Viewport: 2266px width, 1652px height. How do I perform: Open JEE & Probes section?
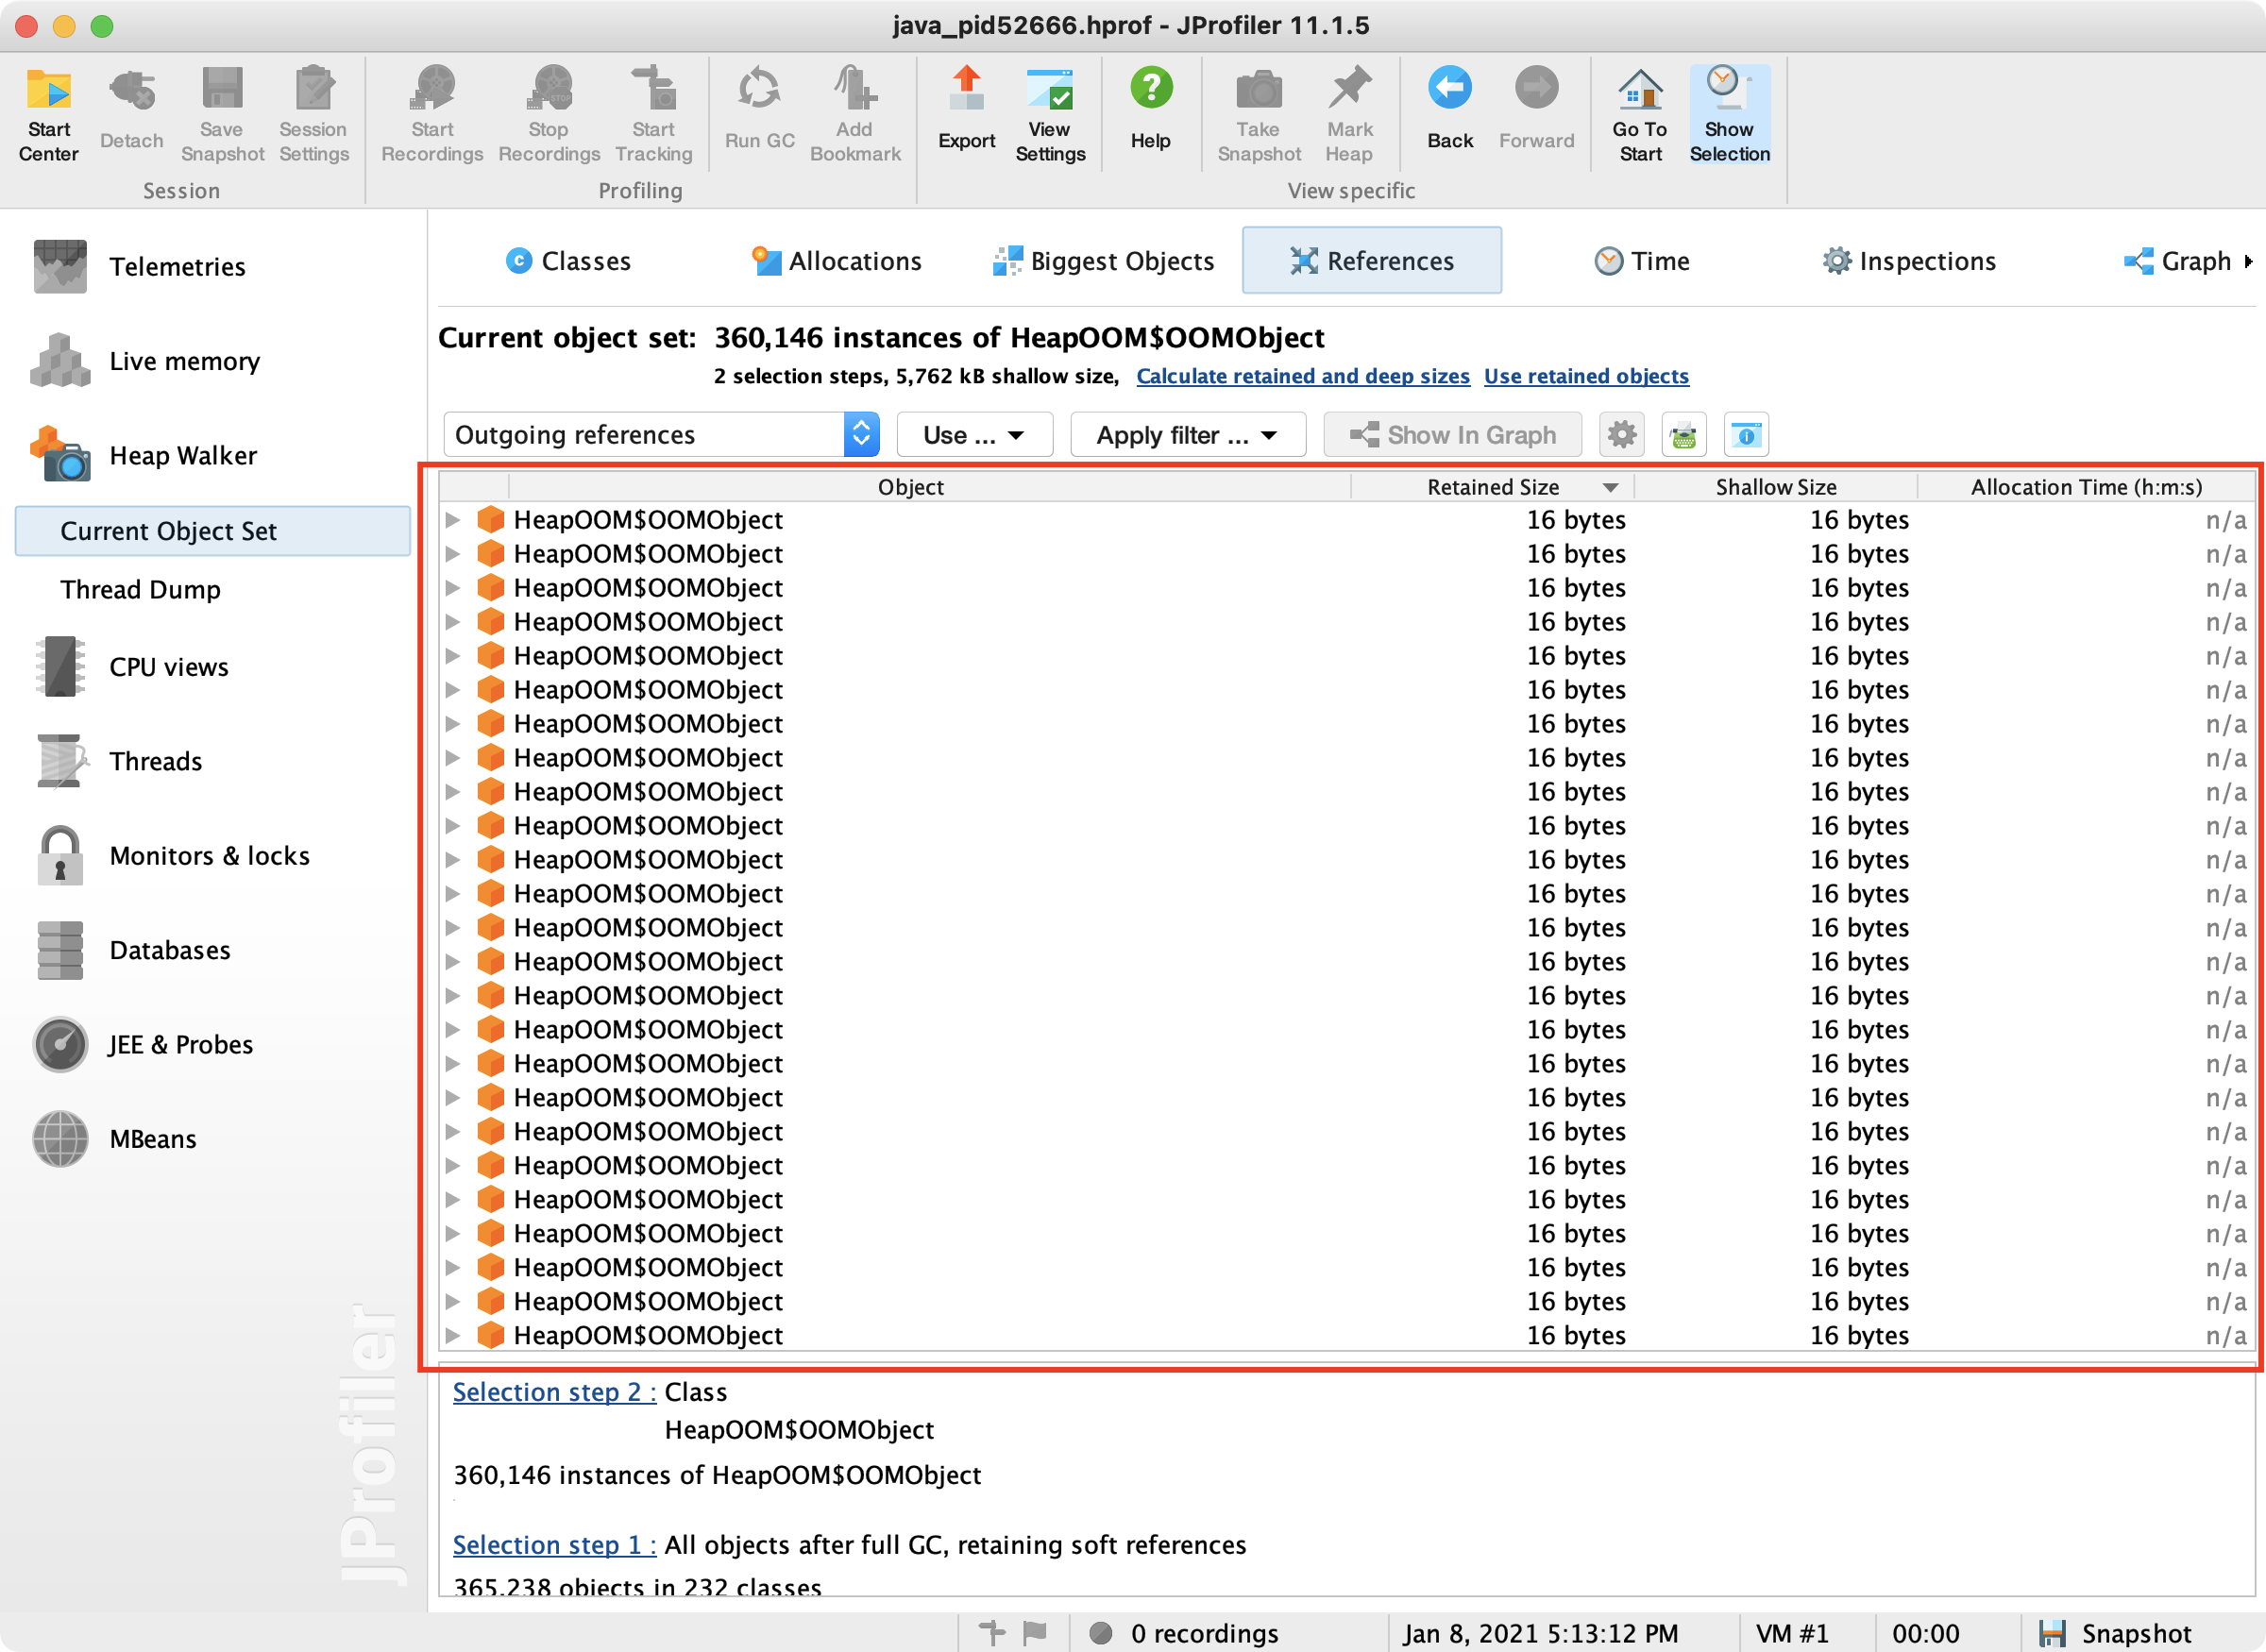coord(143,1044)
